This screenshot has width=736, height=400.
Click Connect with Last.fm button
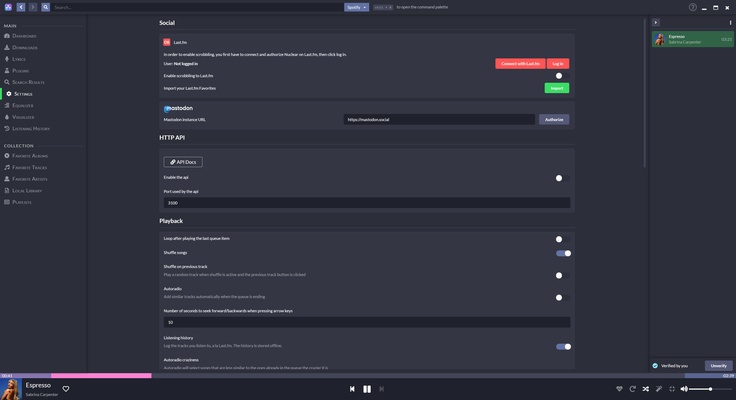point(520,63)
